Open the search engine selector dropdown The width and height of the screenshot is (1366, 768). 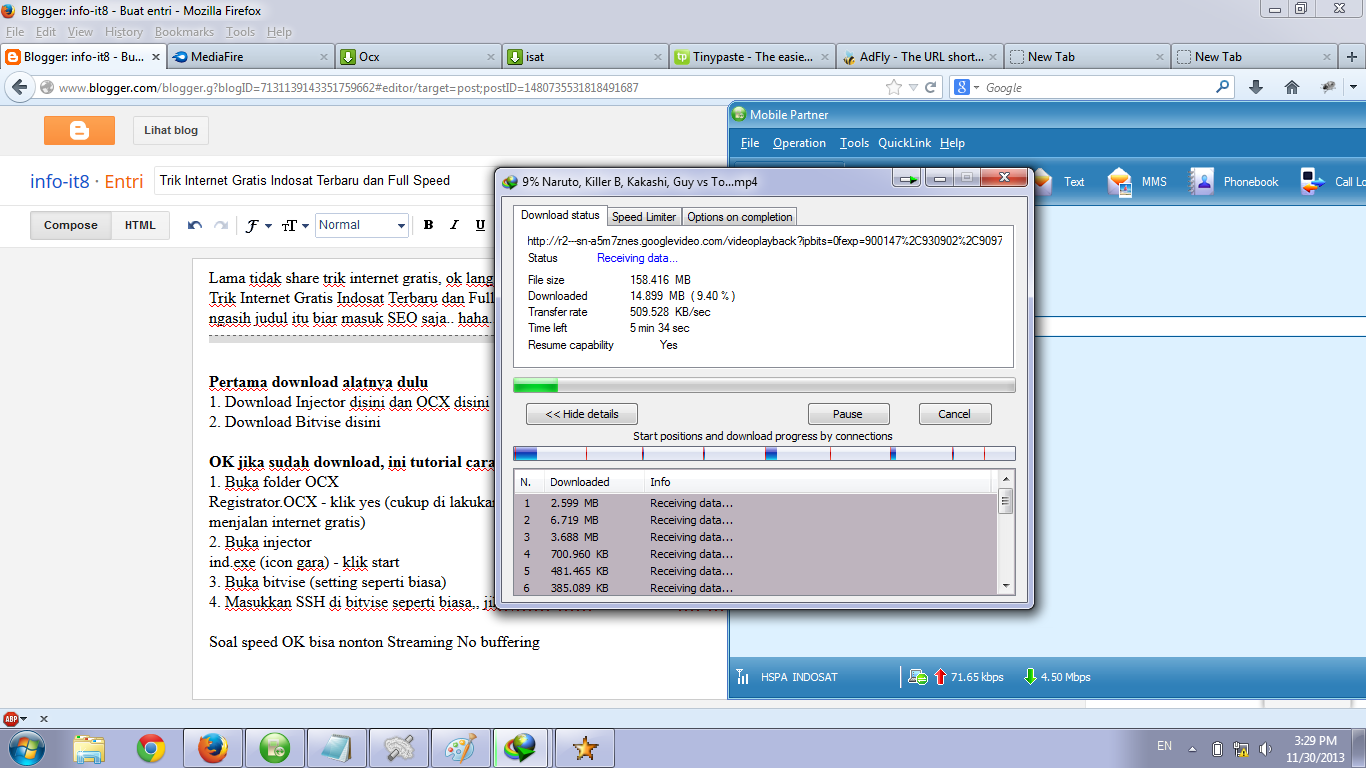966,87
